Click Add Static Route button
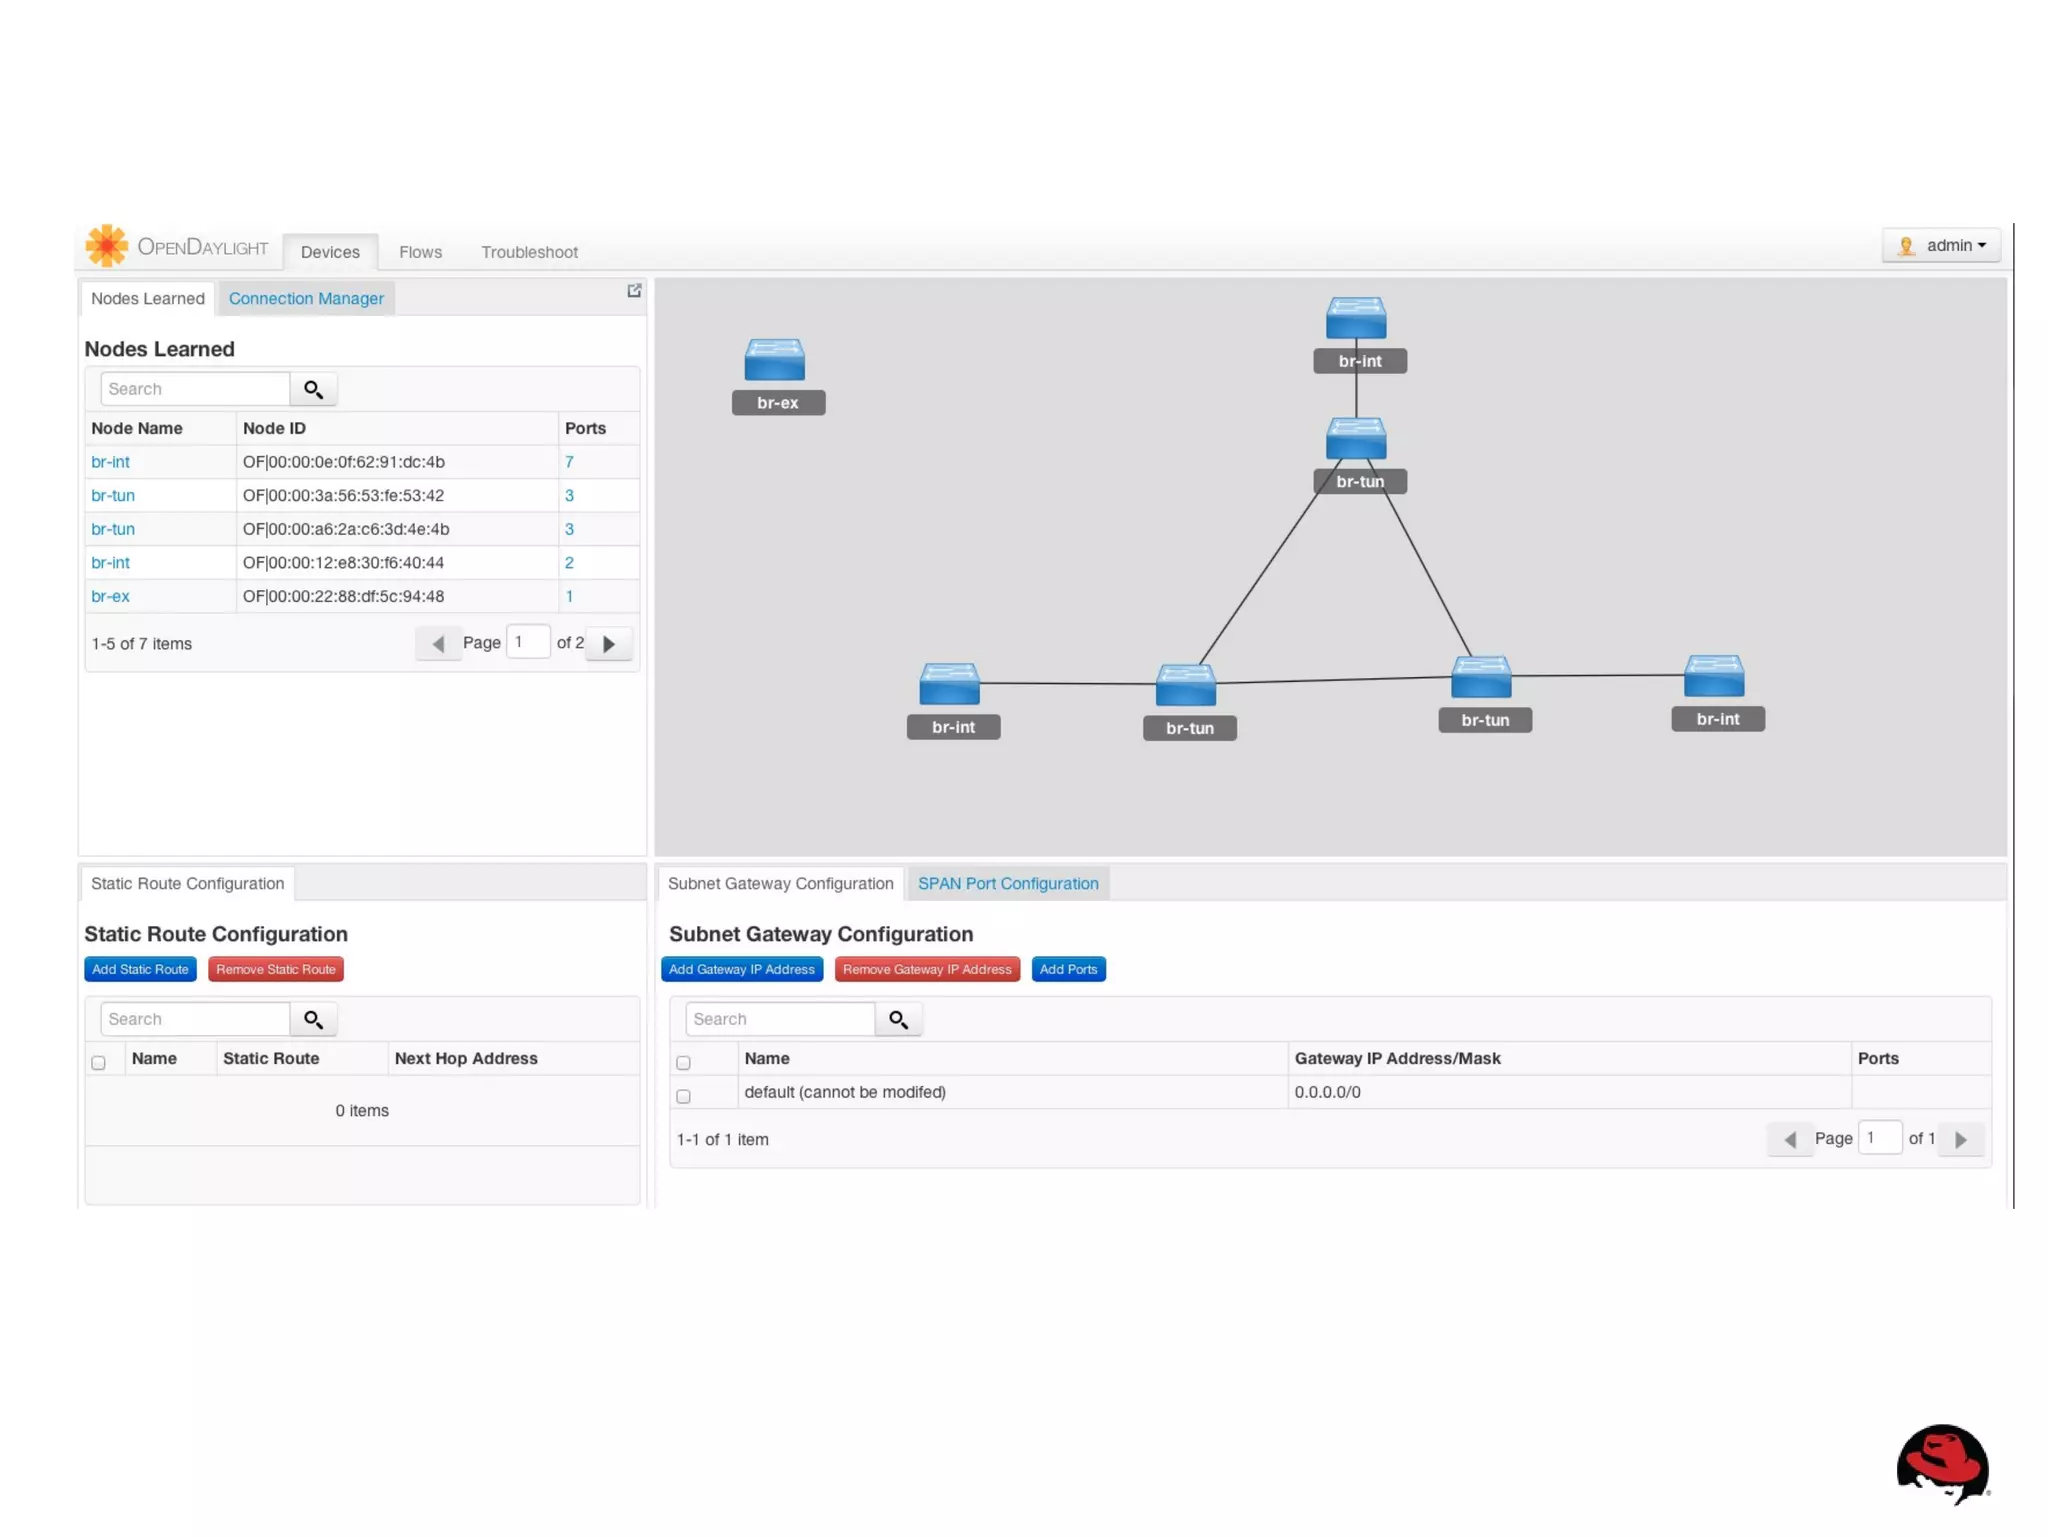The width and height of the screenshot is (2048, 1537). coord(140,969)
